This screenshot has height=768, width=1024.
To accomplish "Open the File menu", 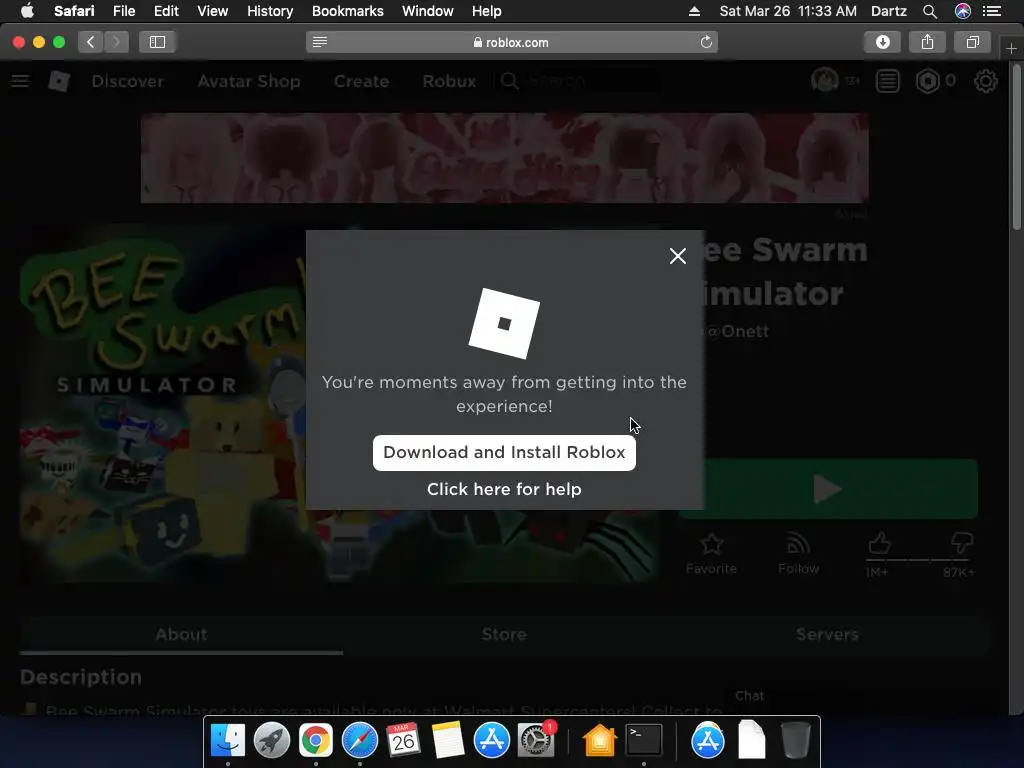I will pyautogui.click(x=123, y=11).
